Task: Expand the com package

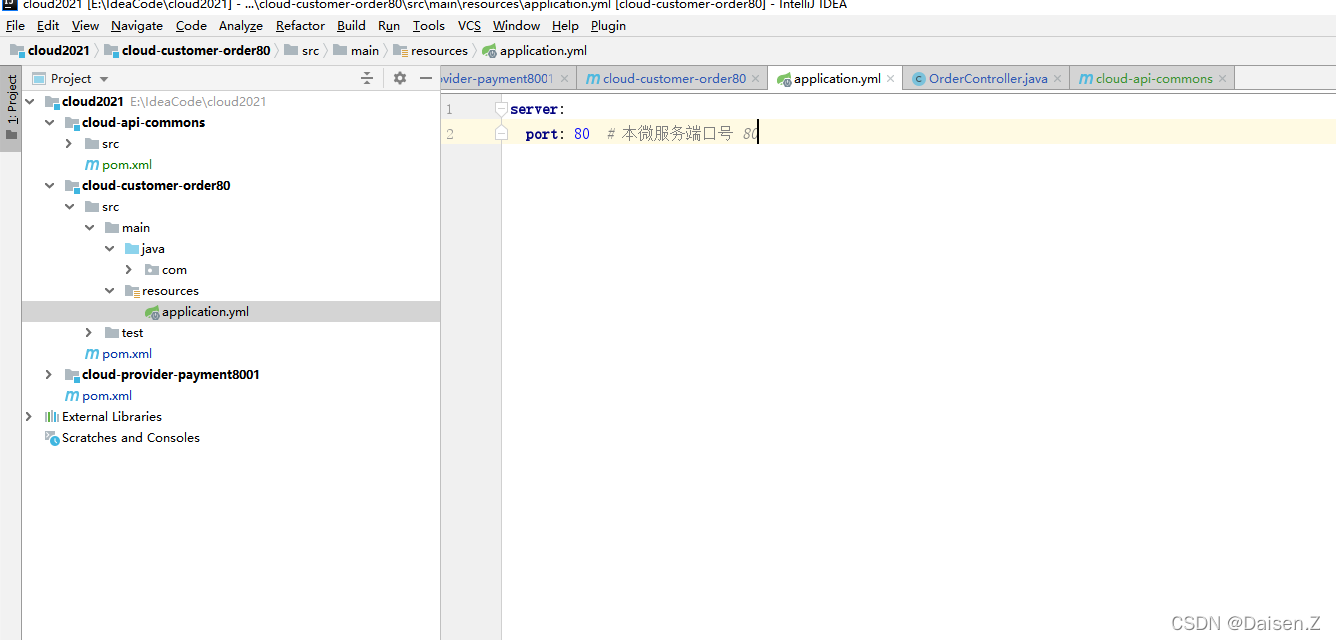Action: pos(129,270)
